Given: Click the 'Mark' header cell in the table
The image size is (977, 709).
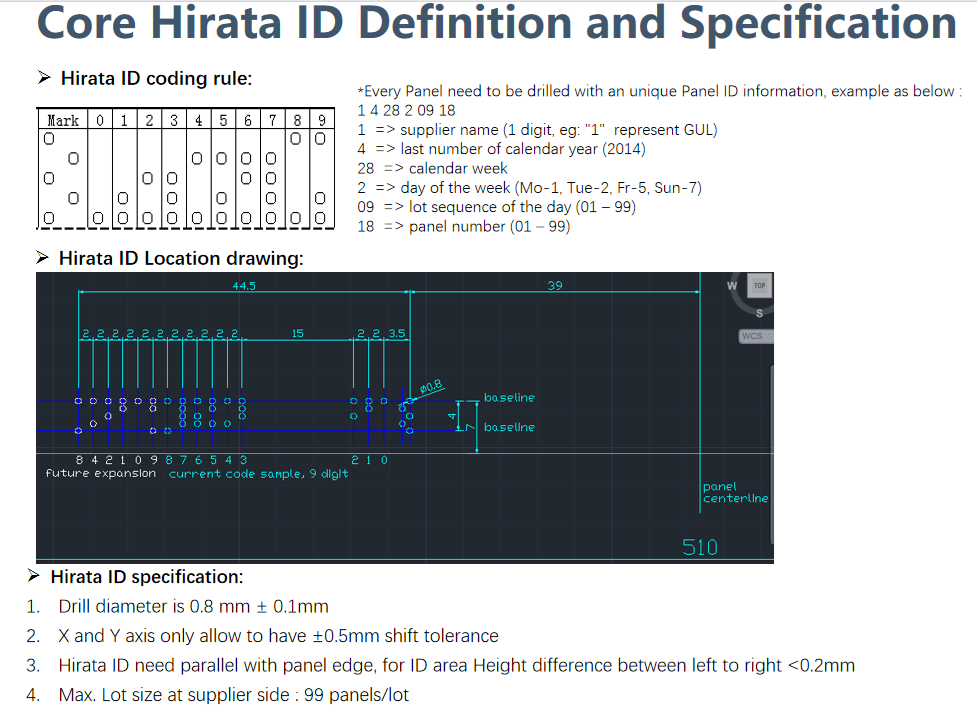Looking at the screenshot, I should (62, 120).
